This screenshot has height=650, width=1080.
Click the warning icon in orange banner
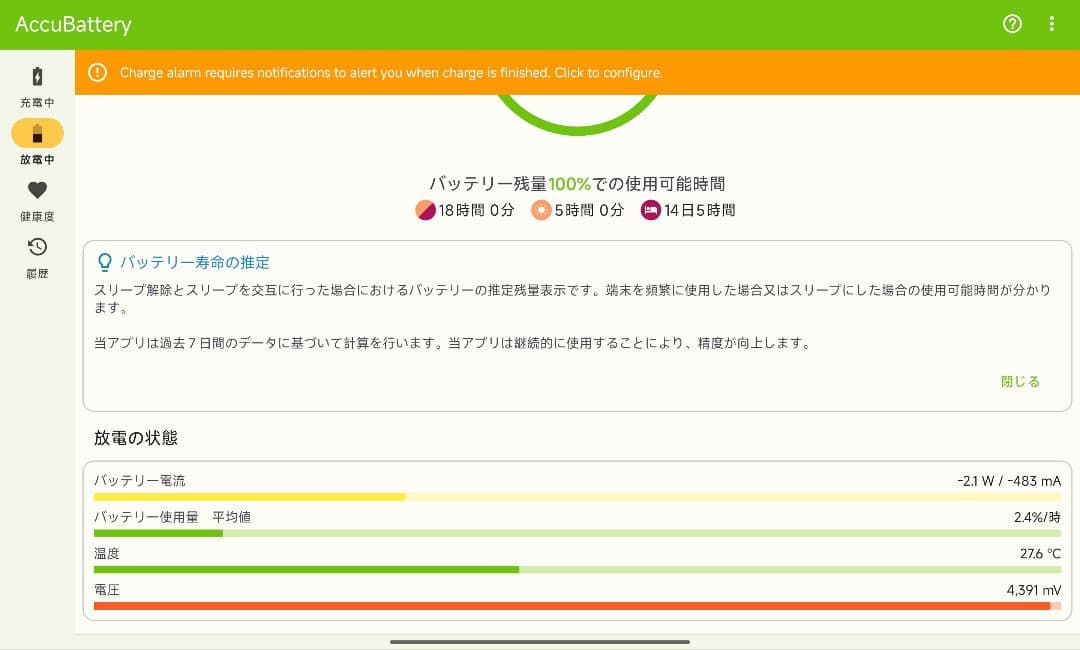click(97, 73)
